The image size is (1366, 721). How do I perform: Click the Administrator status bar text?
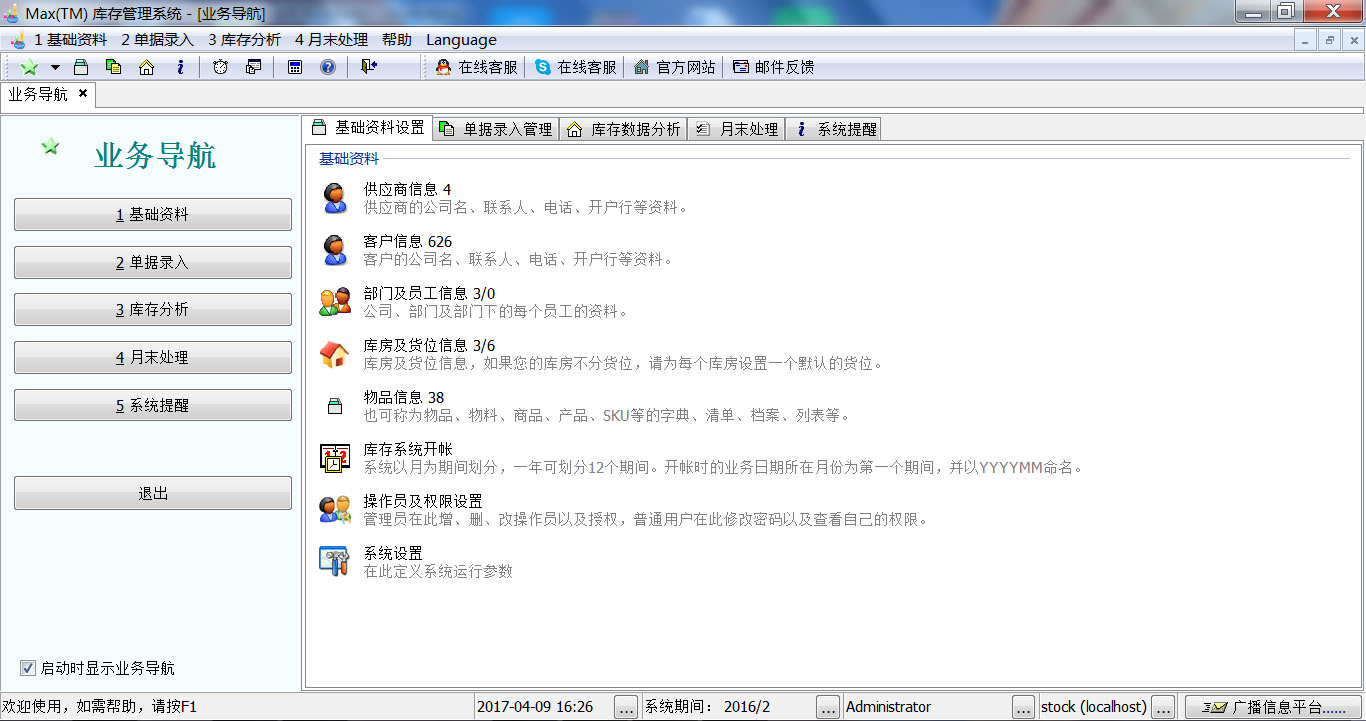tap(888, 707)
